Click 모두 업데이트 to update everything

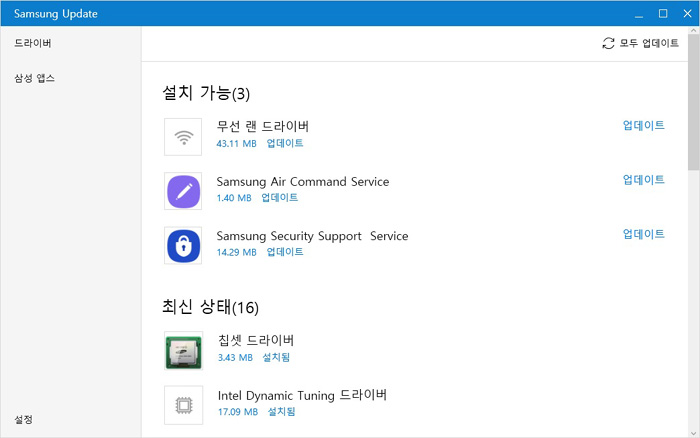(649, 43)
